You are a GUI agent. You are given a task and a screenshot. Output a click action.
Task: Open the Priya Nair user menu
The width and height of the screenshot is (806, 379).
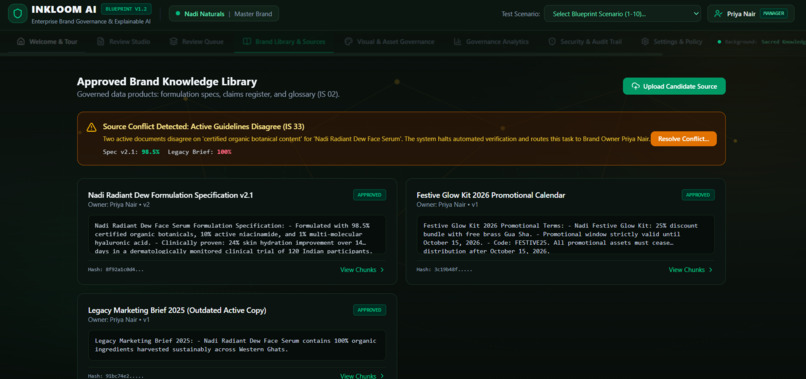pos(750,14)
